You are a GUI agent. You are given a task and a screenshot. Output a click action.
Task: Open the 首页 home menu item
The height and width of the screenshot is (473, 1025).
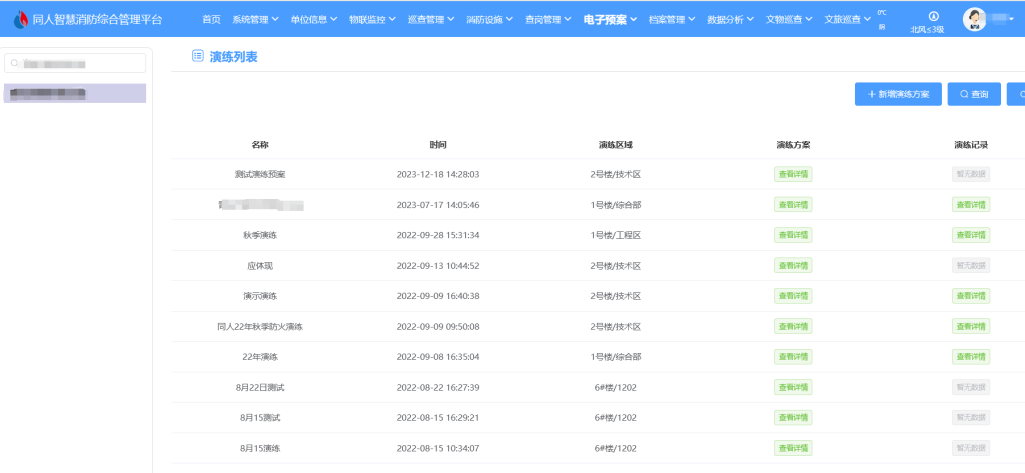pos(211,19)
